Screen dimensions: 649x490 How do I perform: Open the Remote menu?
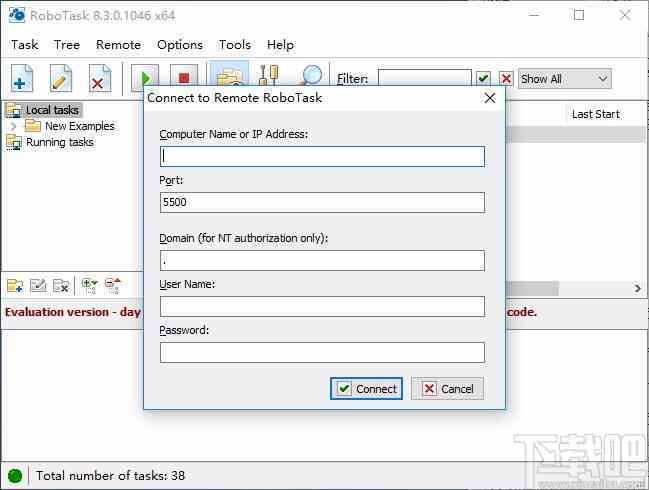pos(118,45)
